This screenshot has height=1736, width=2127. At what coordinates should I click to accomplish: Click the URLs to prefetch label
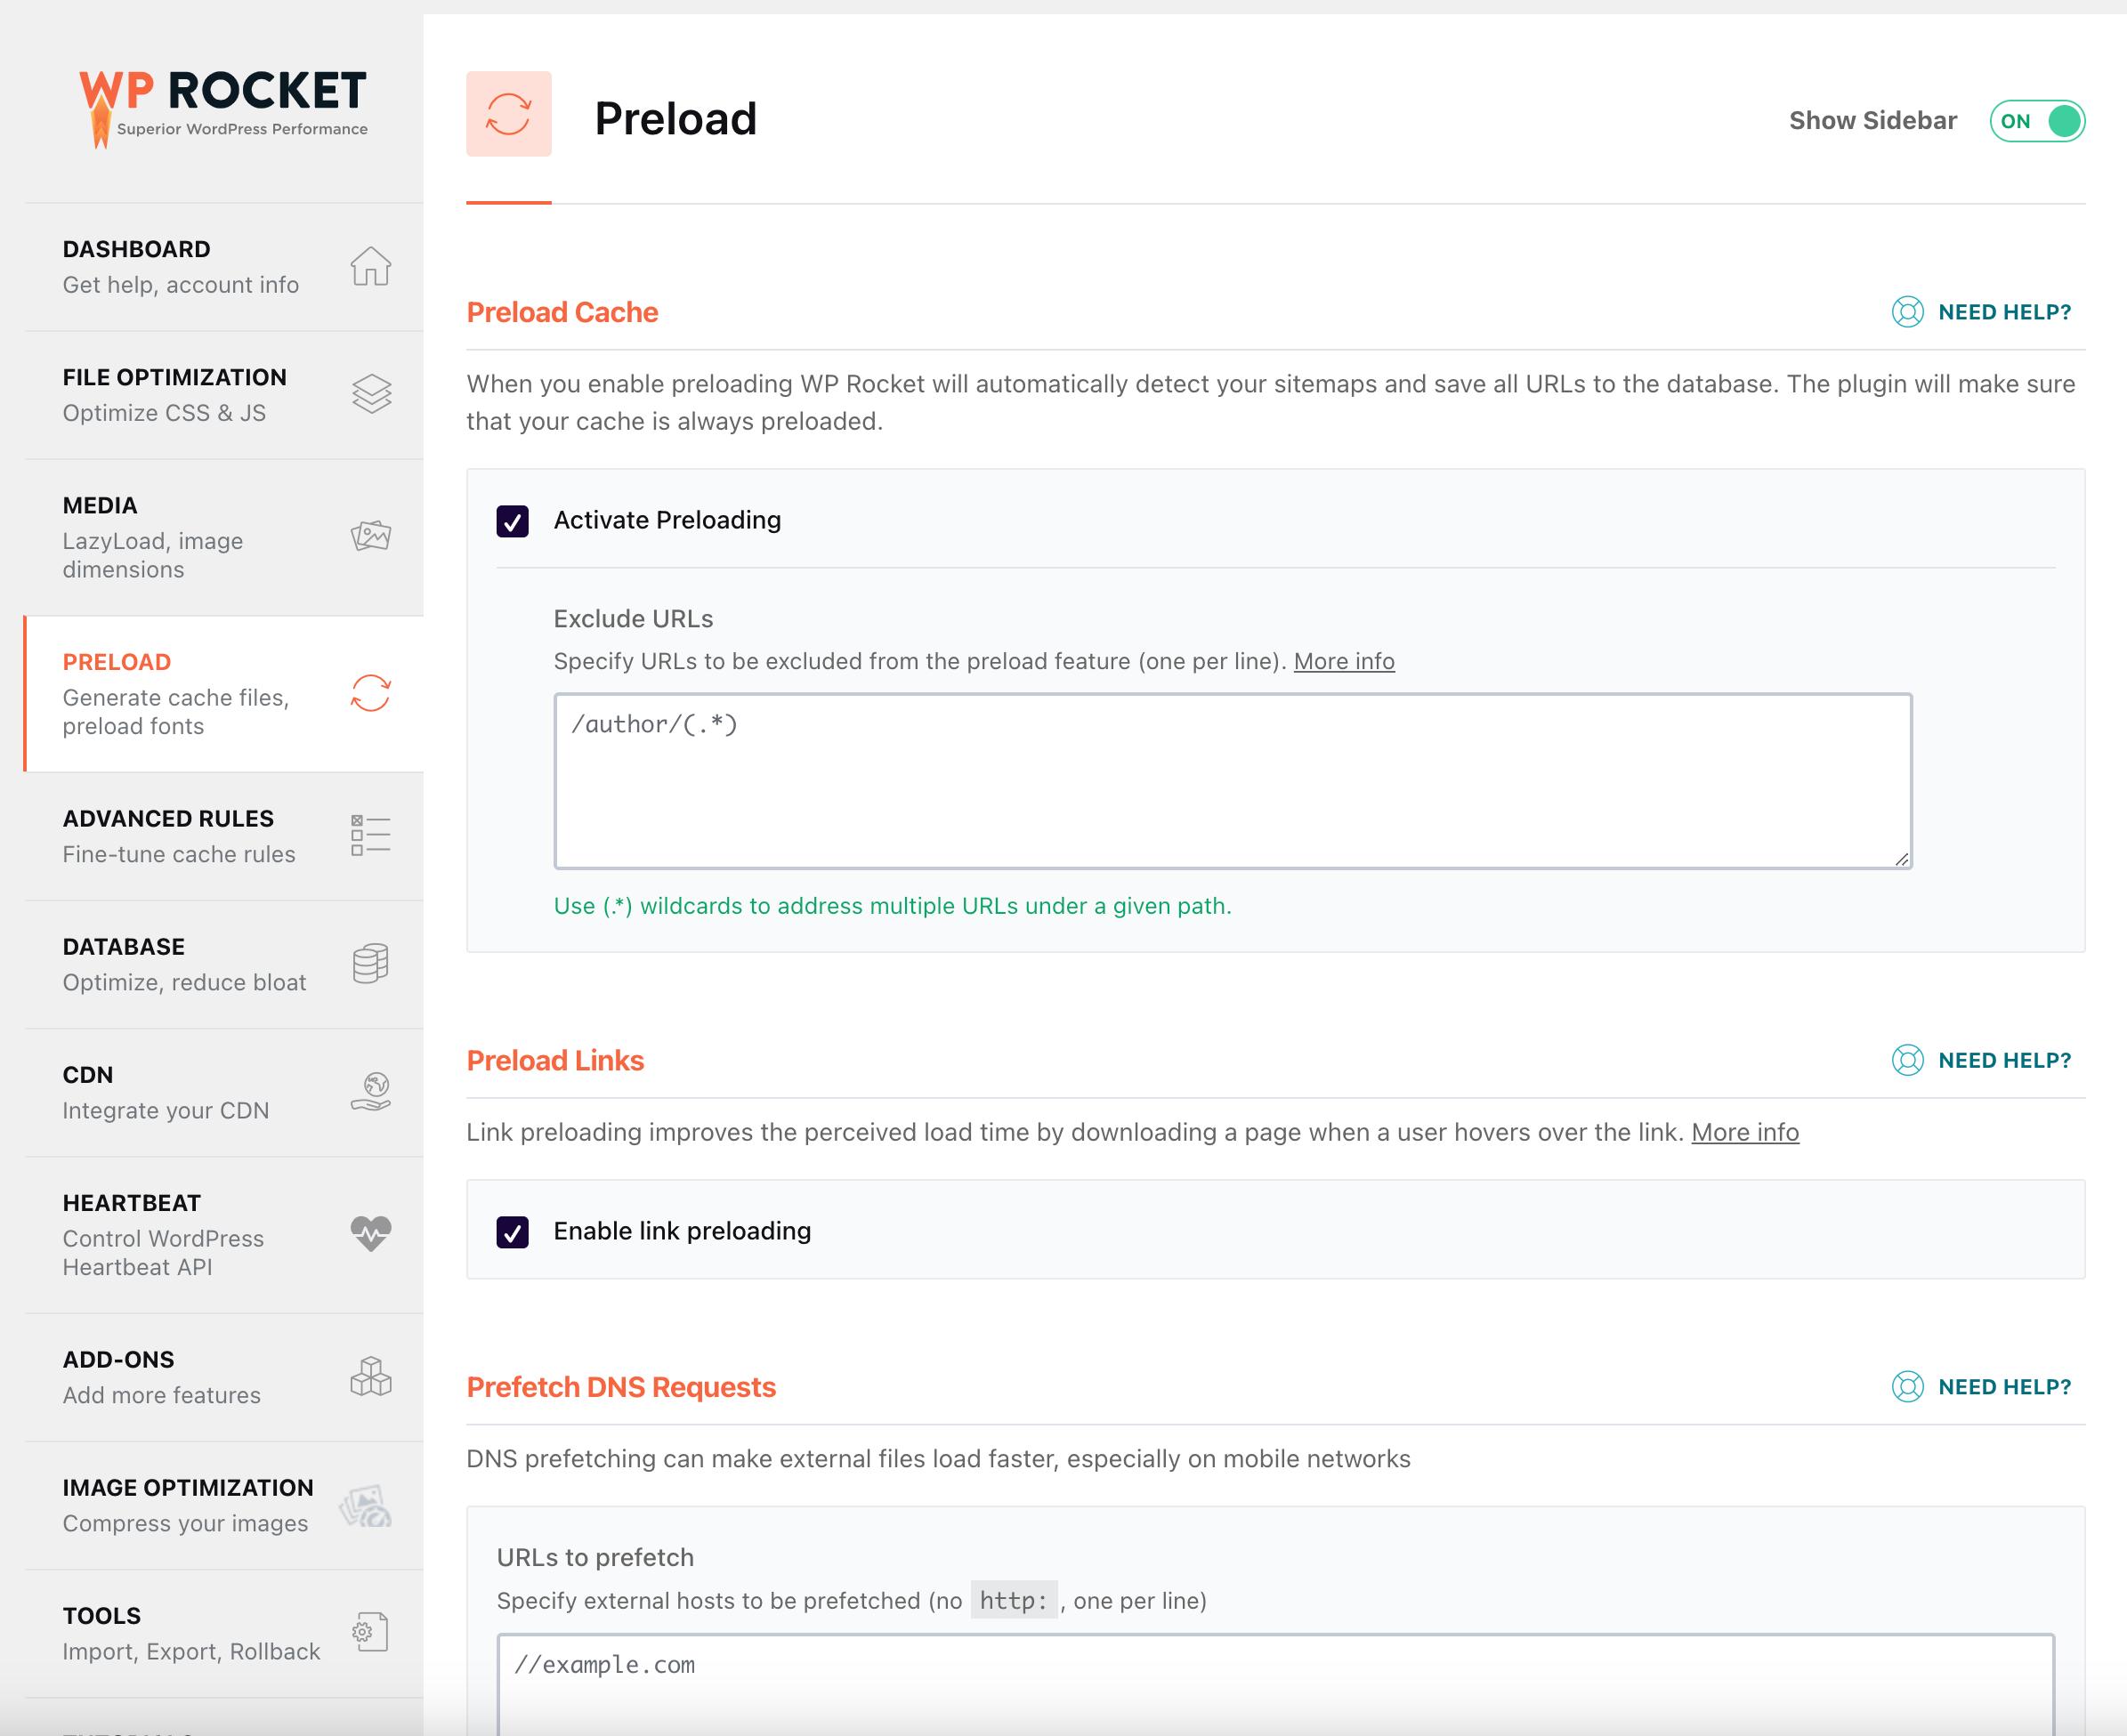click(x=595, y=1558)
